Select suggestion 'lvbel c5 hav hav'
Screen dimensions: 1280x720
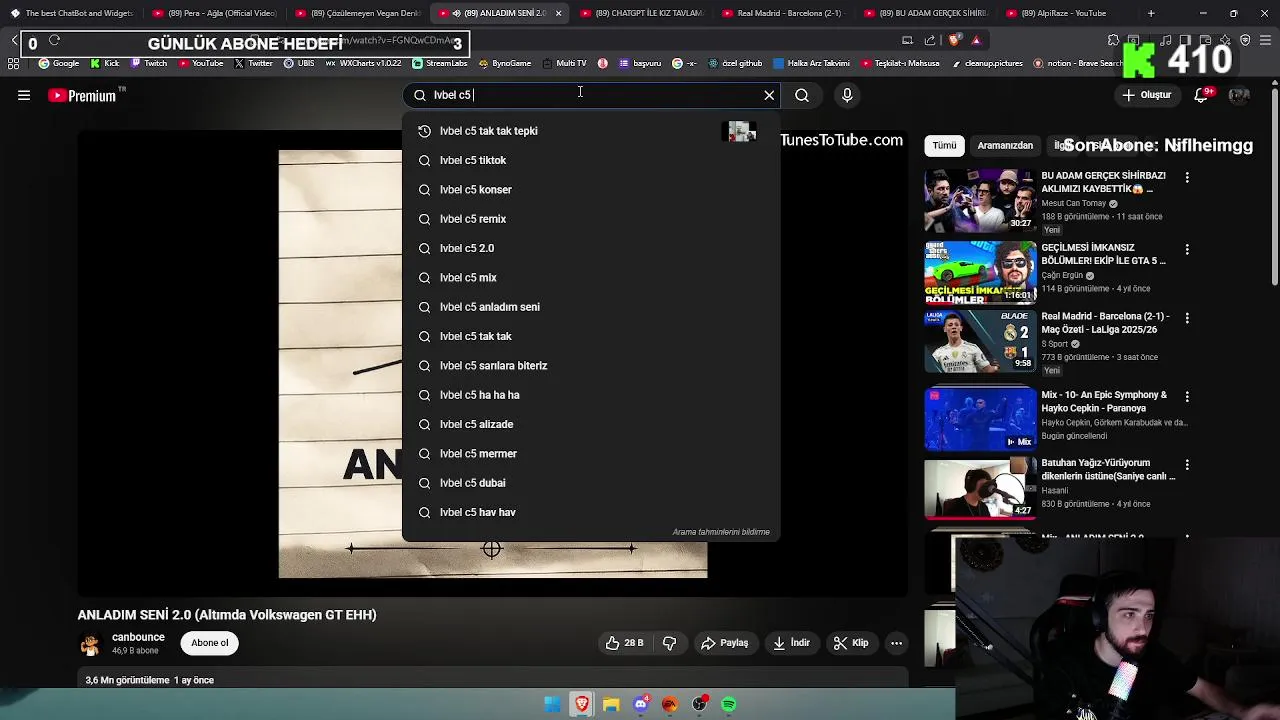click(x=590, y=512)
